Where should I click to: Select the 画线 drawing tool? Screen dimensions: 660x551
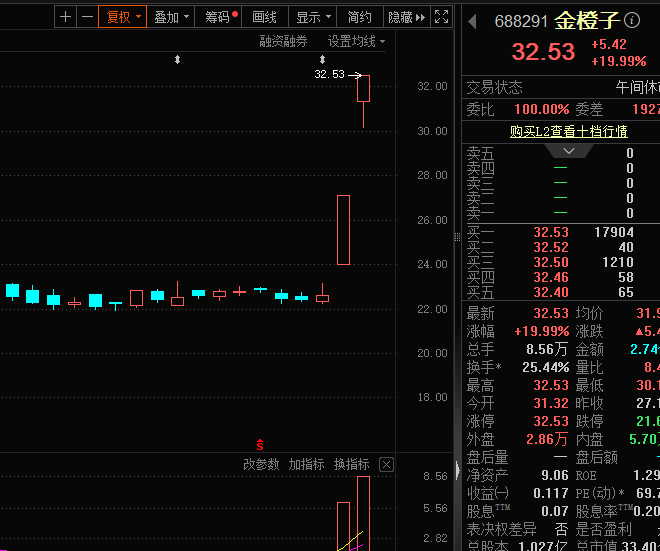265,17
